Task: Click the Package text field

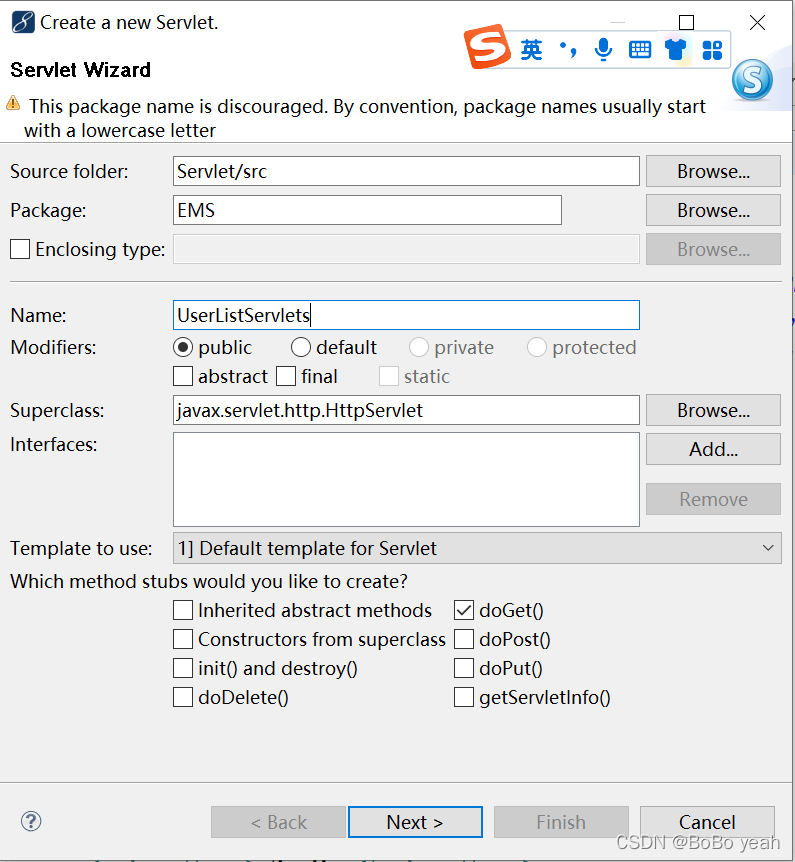Action: click(x=367, y=210)
